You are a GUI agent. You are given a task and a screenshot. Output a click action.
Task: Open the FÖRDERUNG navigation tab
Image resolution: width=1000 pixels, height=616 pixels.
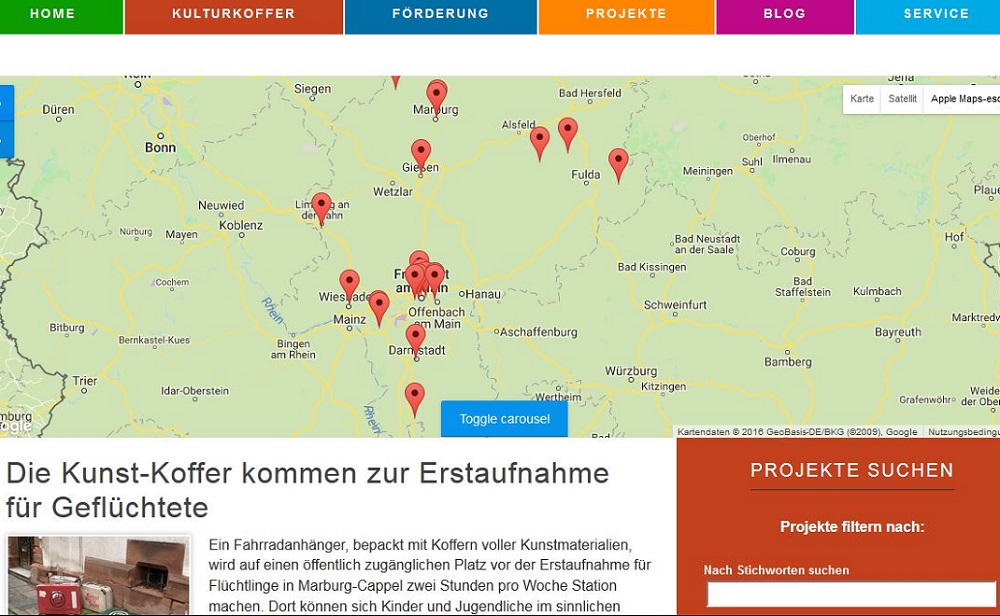click(440, 15)
